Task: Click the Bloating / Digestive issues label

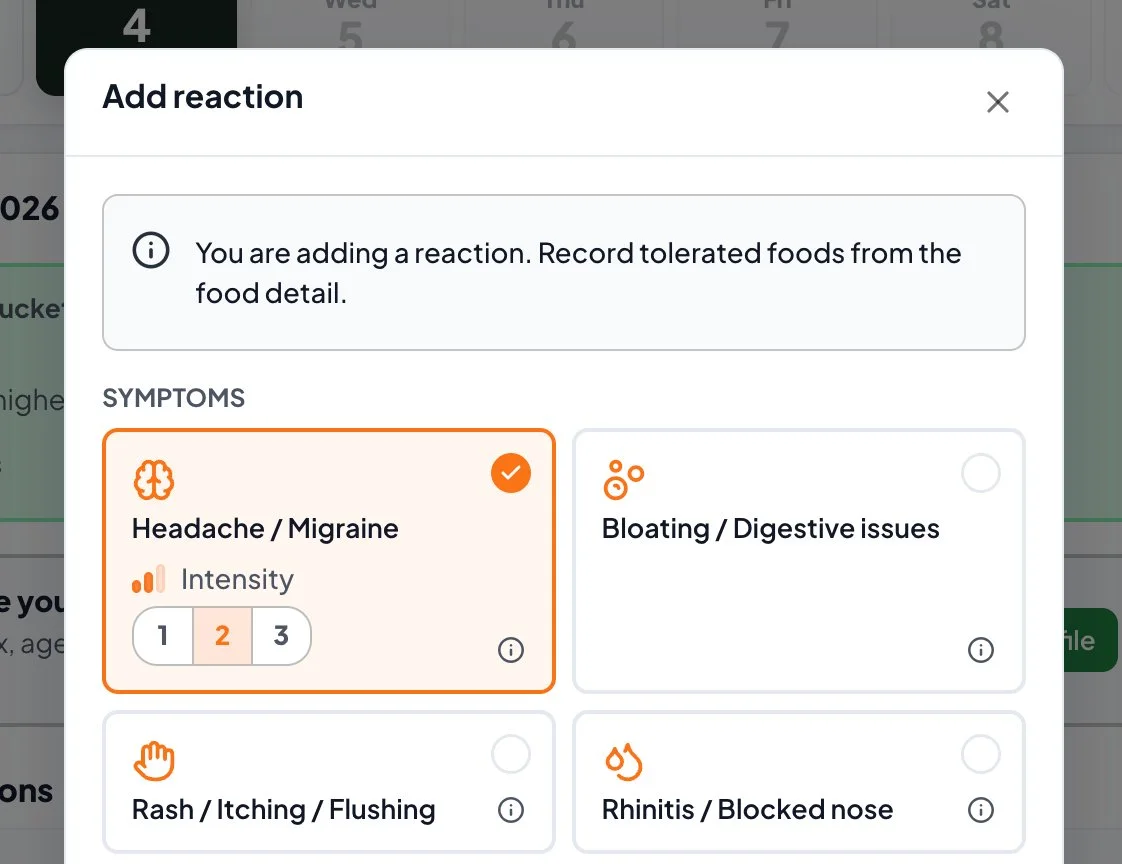Action: point(771,529)
